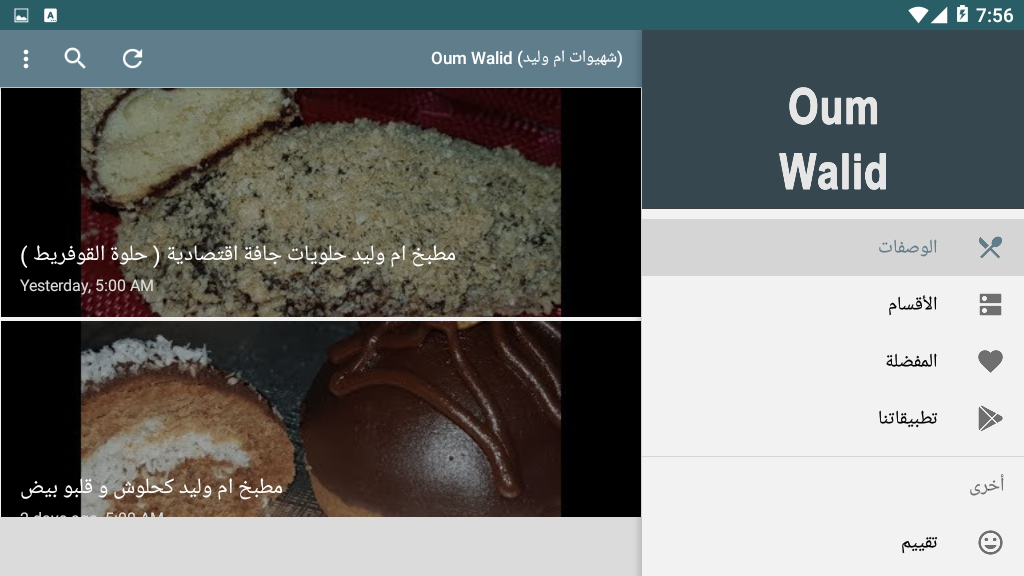Click the categories list icon
The width and height of the screenshot is (1024, 576).
click(x=990, y=304)
